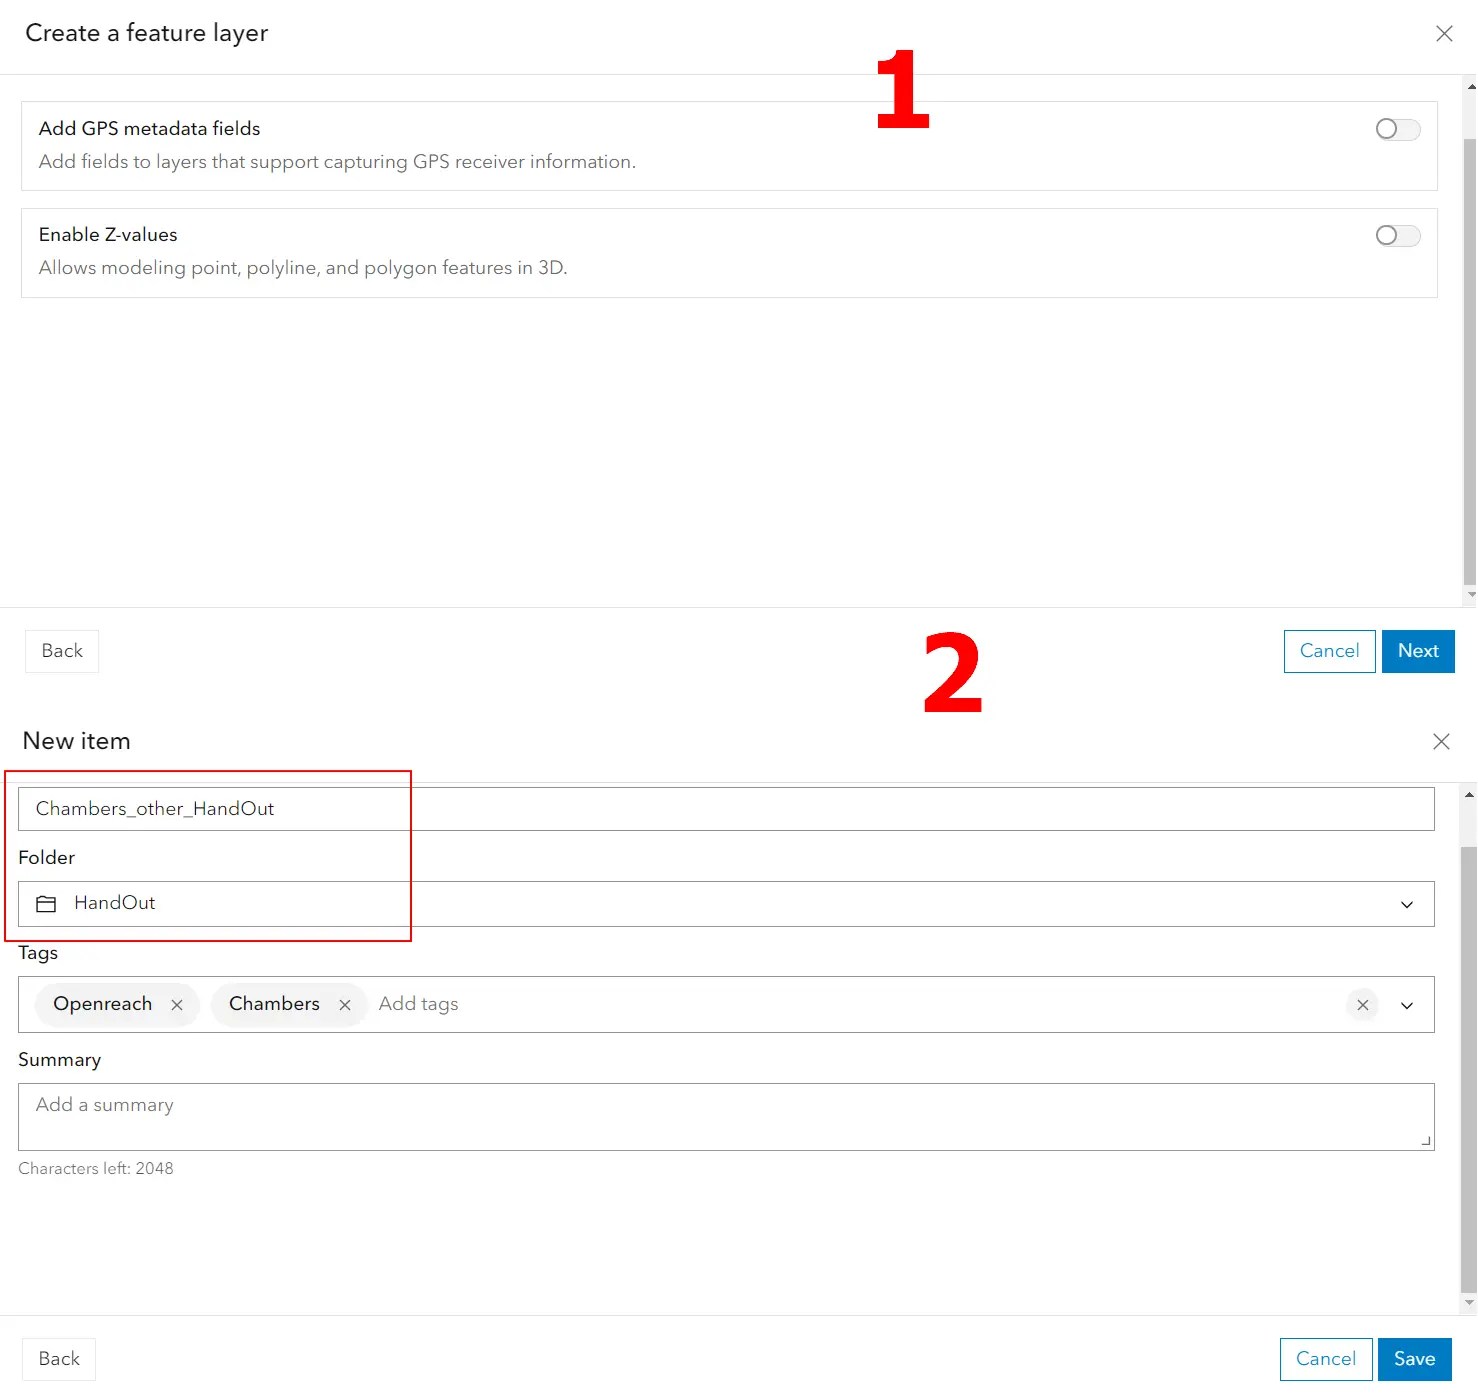Close the New item dialog
The width and height of the screenshot is (1478, 1400).
pyautogui.click(x=1441, y=741)
